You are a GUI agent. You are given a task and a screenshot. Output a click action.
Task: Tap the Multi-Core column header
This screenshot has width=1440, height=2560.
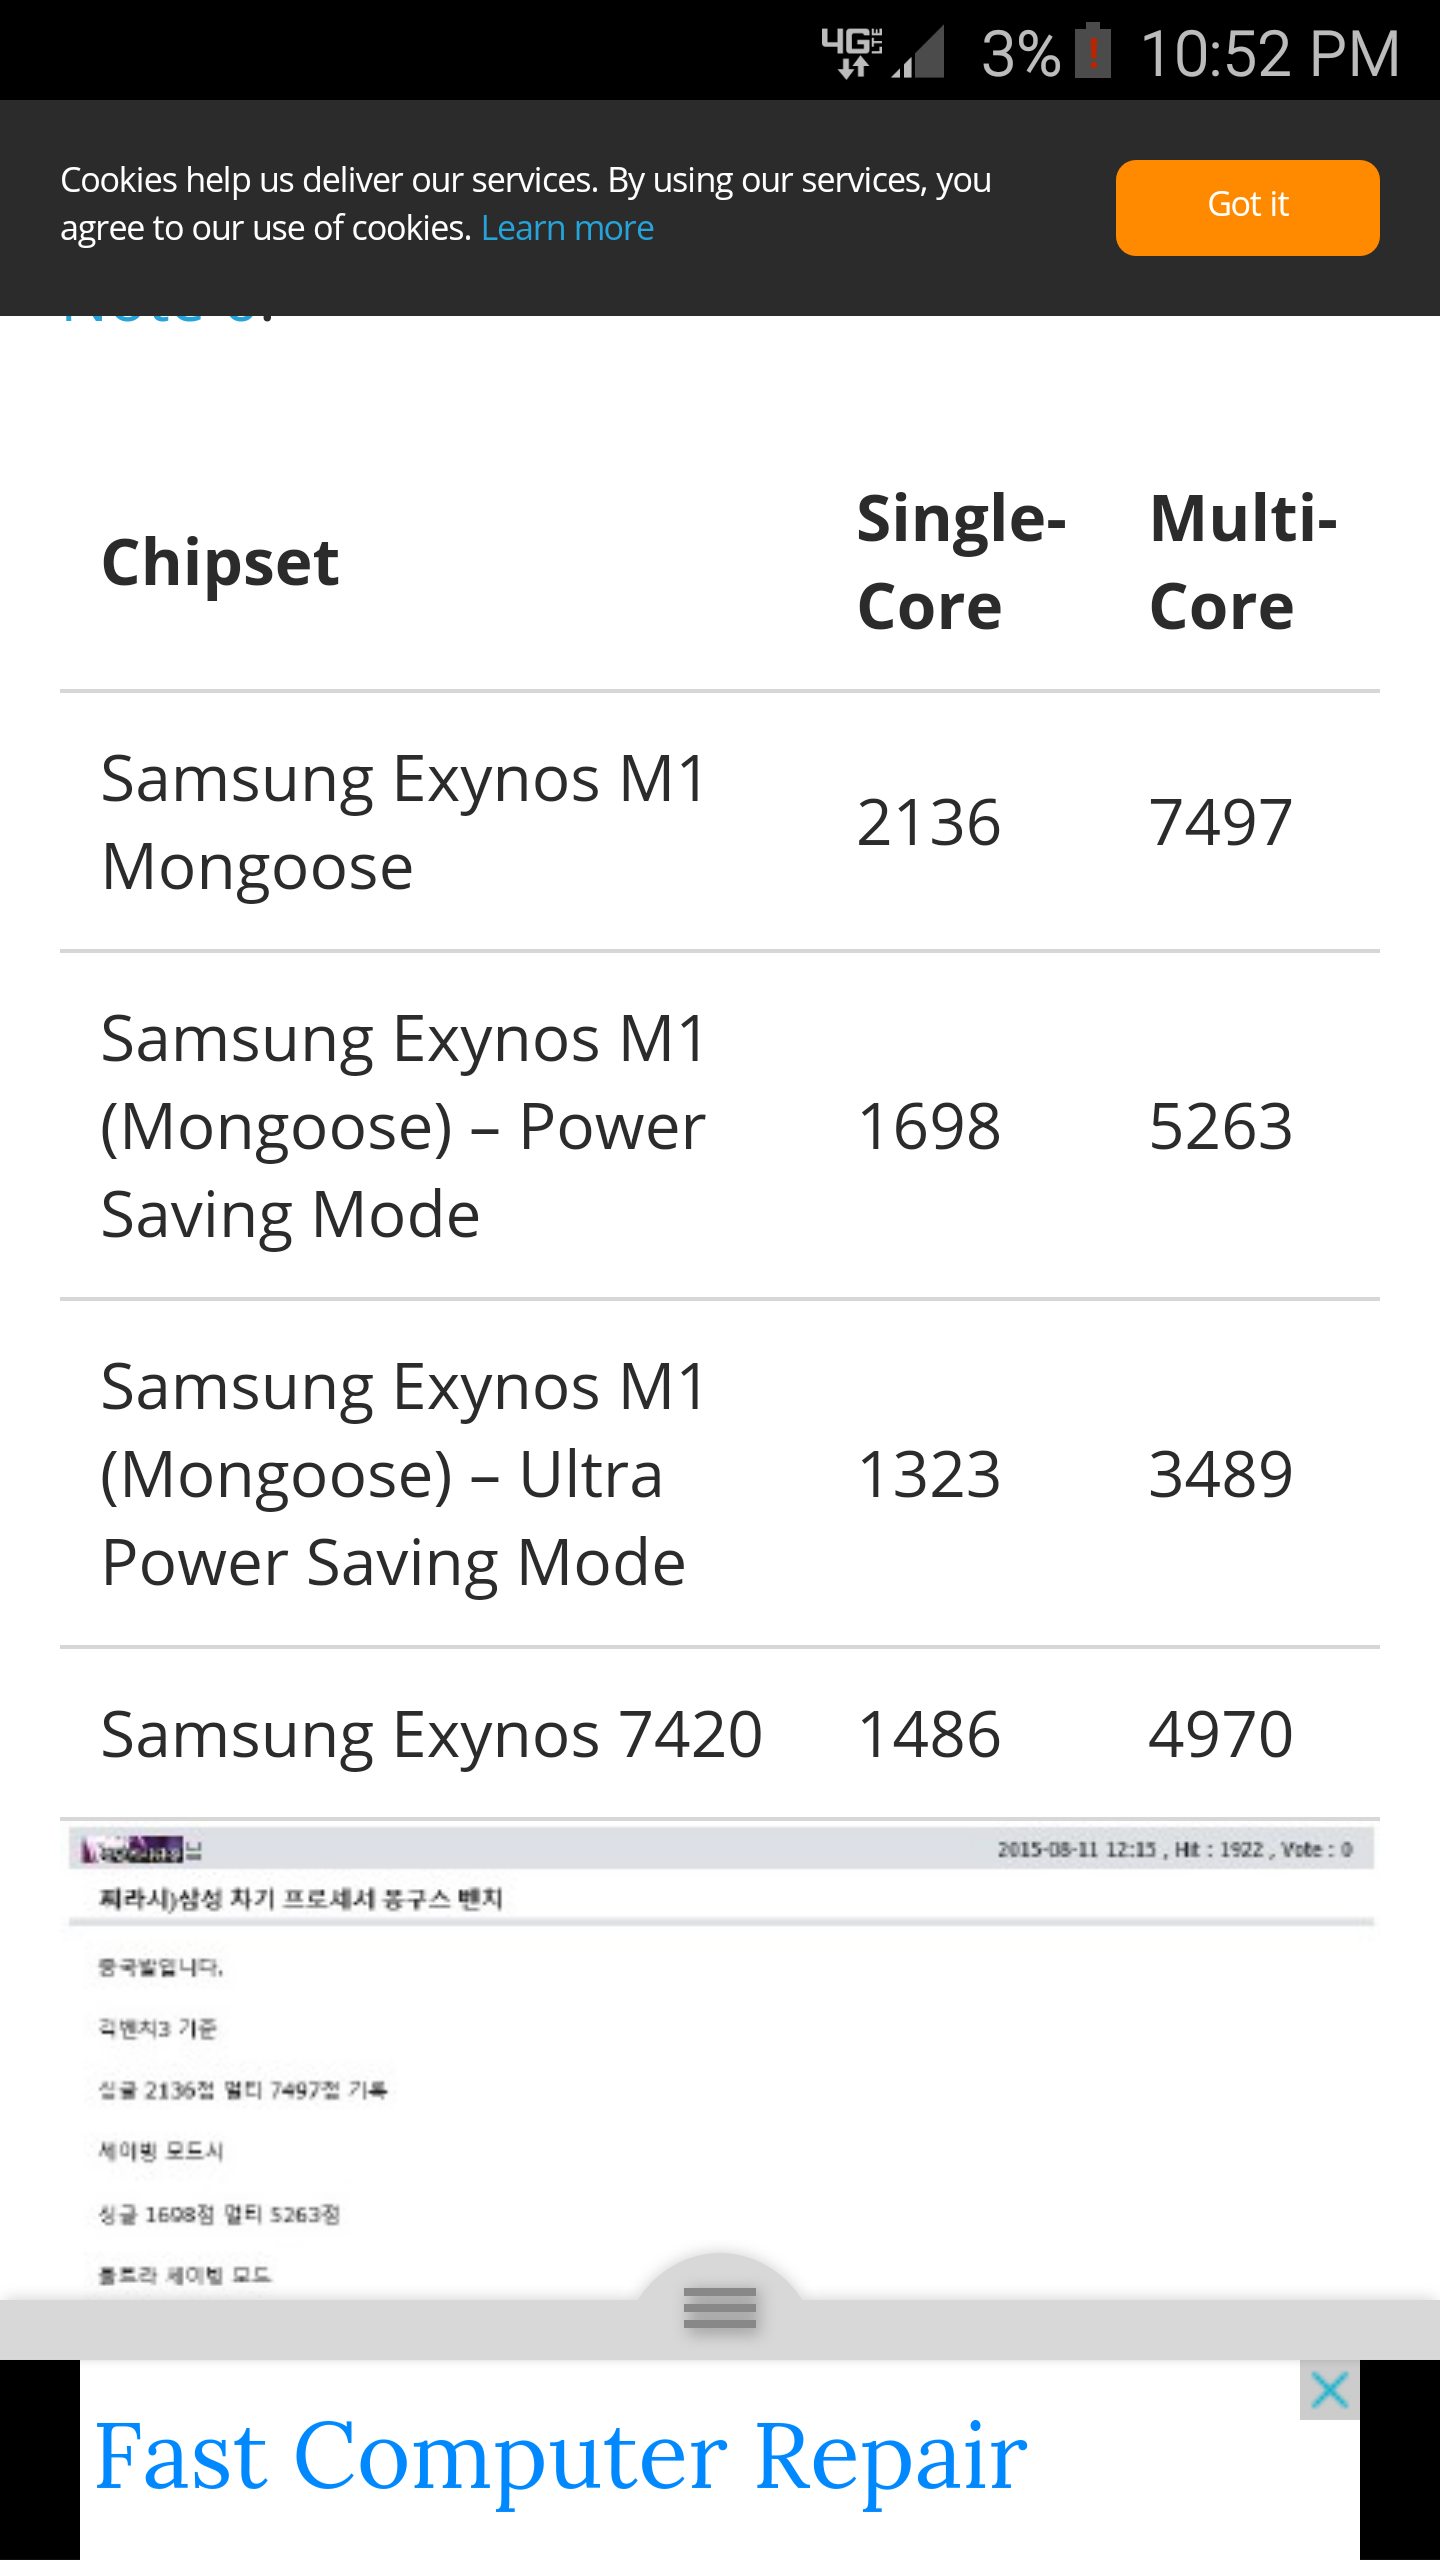click(x=1243, y=563)
